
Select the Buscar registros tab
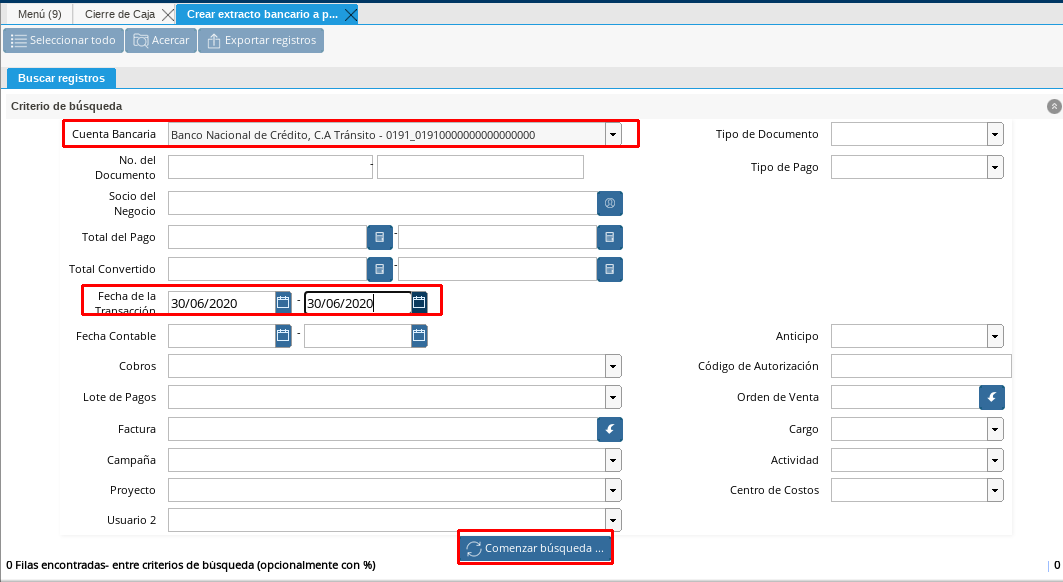61,78
